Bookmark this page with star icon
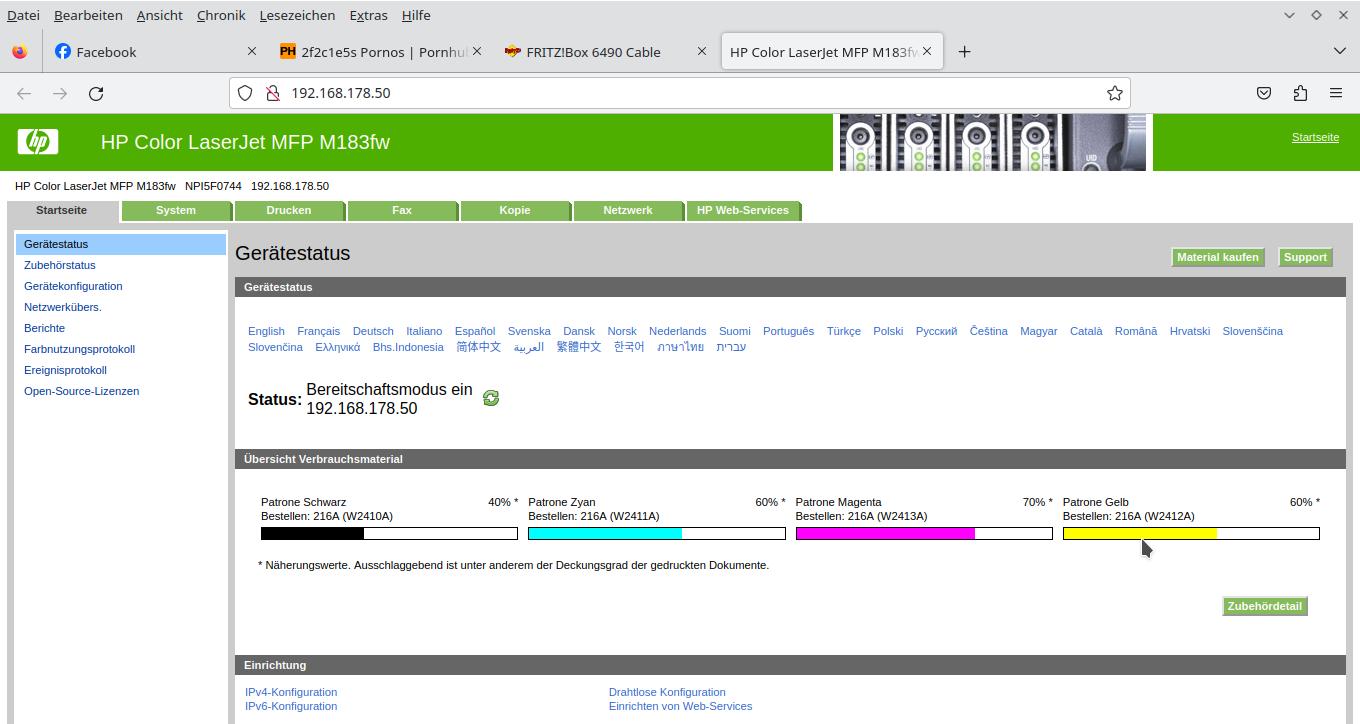Screen dimensions: 1360x724 pyautogui.click(x=1114, y=93)
